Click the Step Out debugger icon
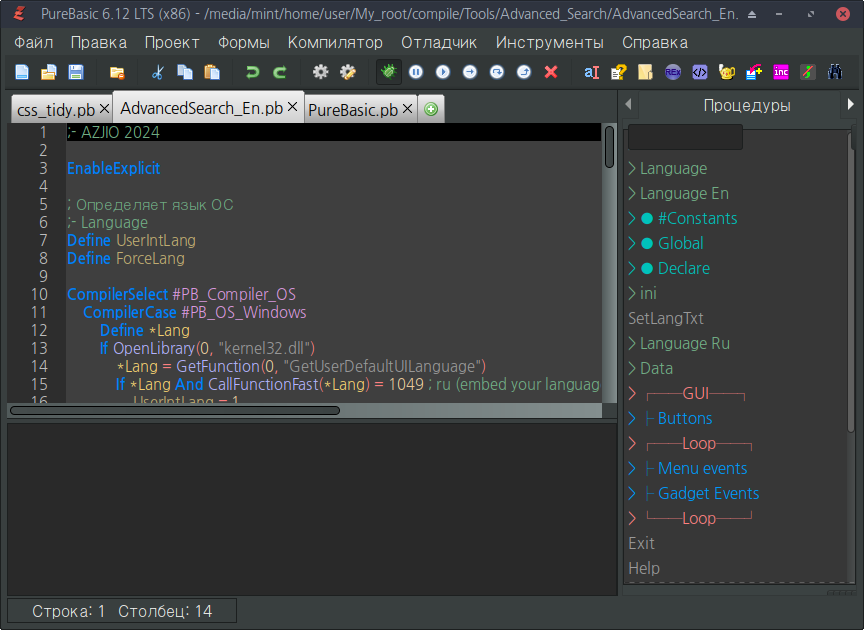This screenshot has height=630, width=864. pyautogui.click(x=524, y=72)
